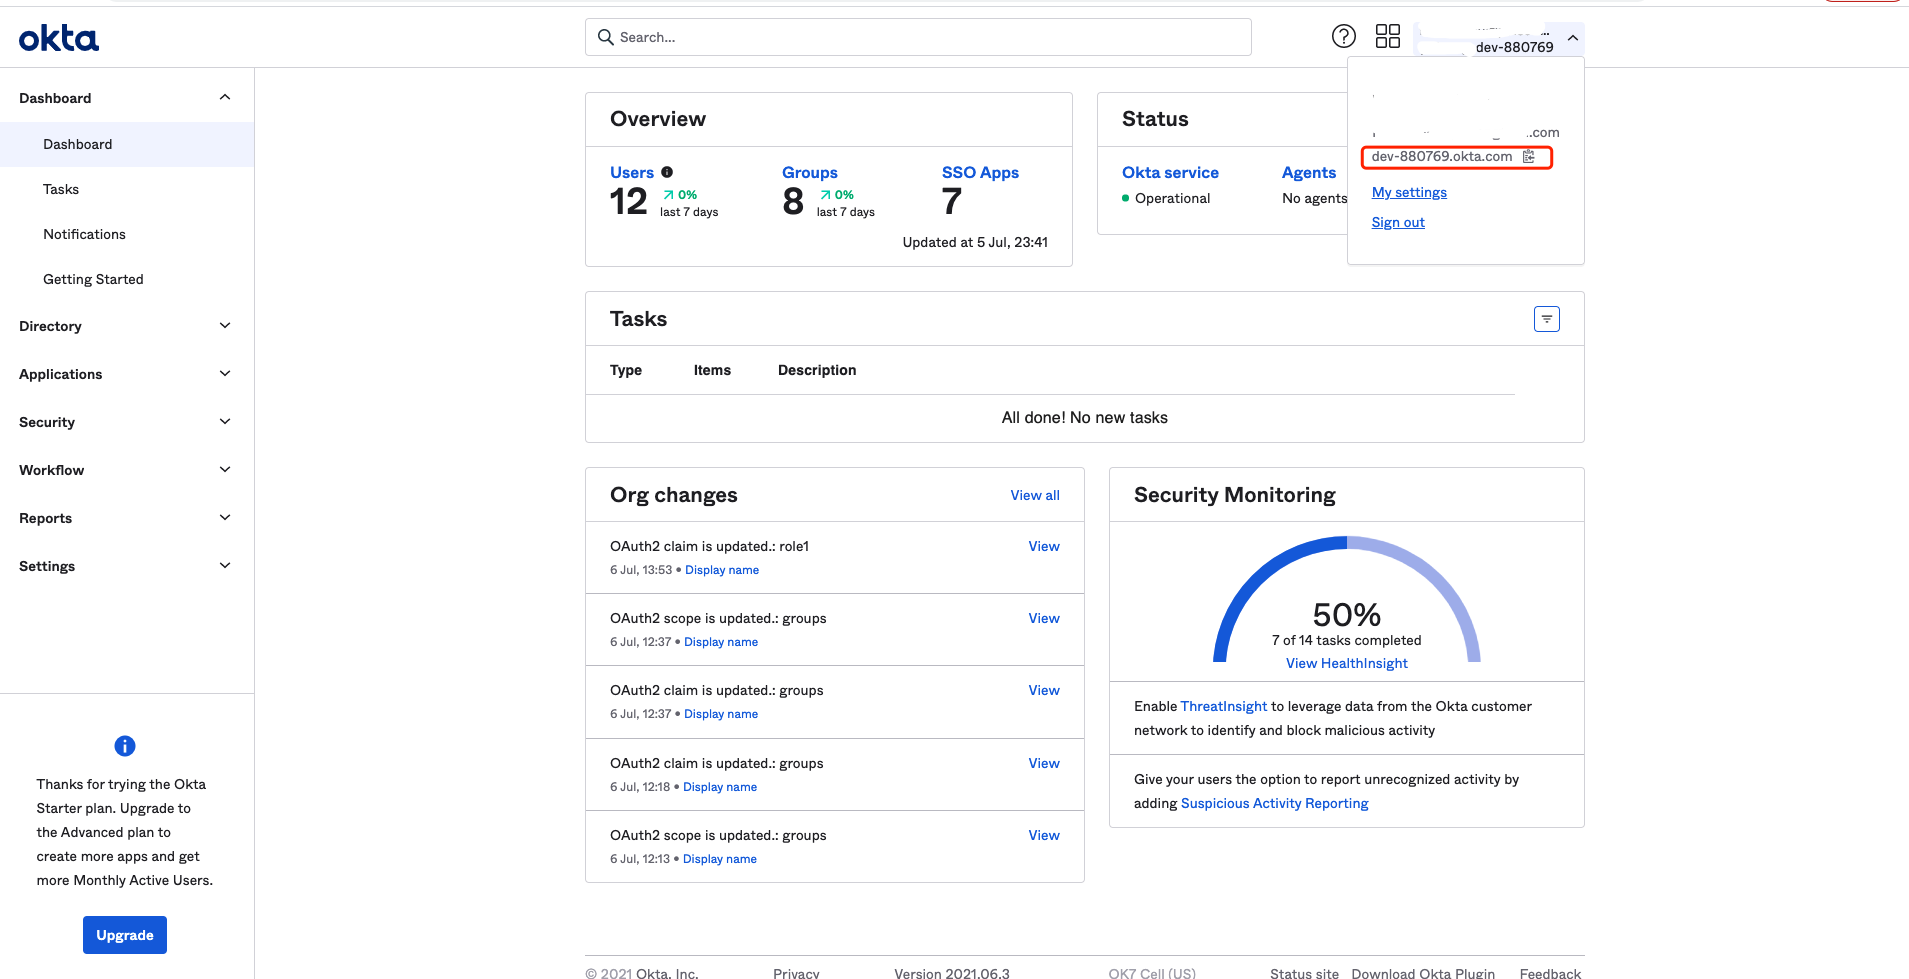This screenshot has height=979, width=1909.
Task: View the 12:13 scope groups update
Action: [x=1044, y=835]
